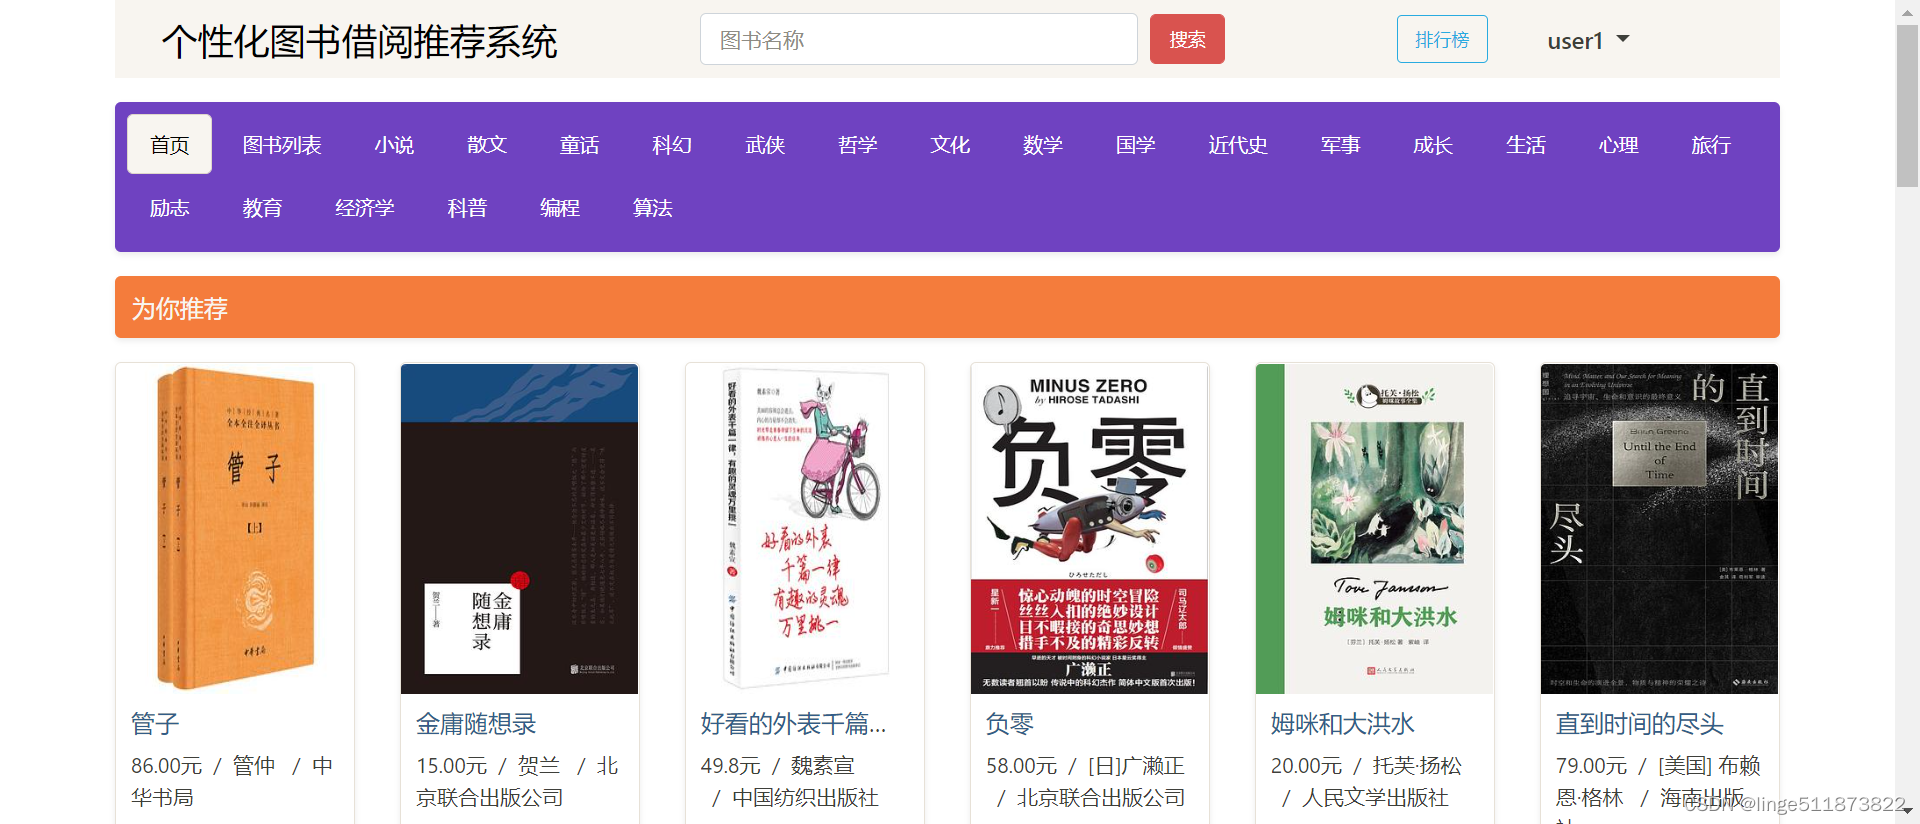
Task: Select the 科幻 category
Action: [x=672, y=145]
